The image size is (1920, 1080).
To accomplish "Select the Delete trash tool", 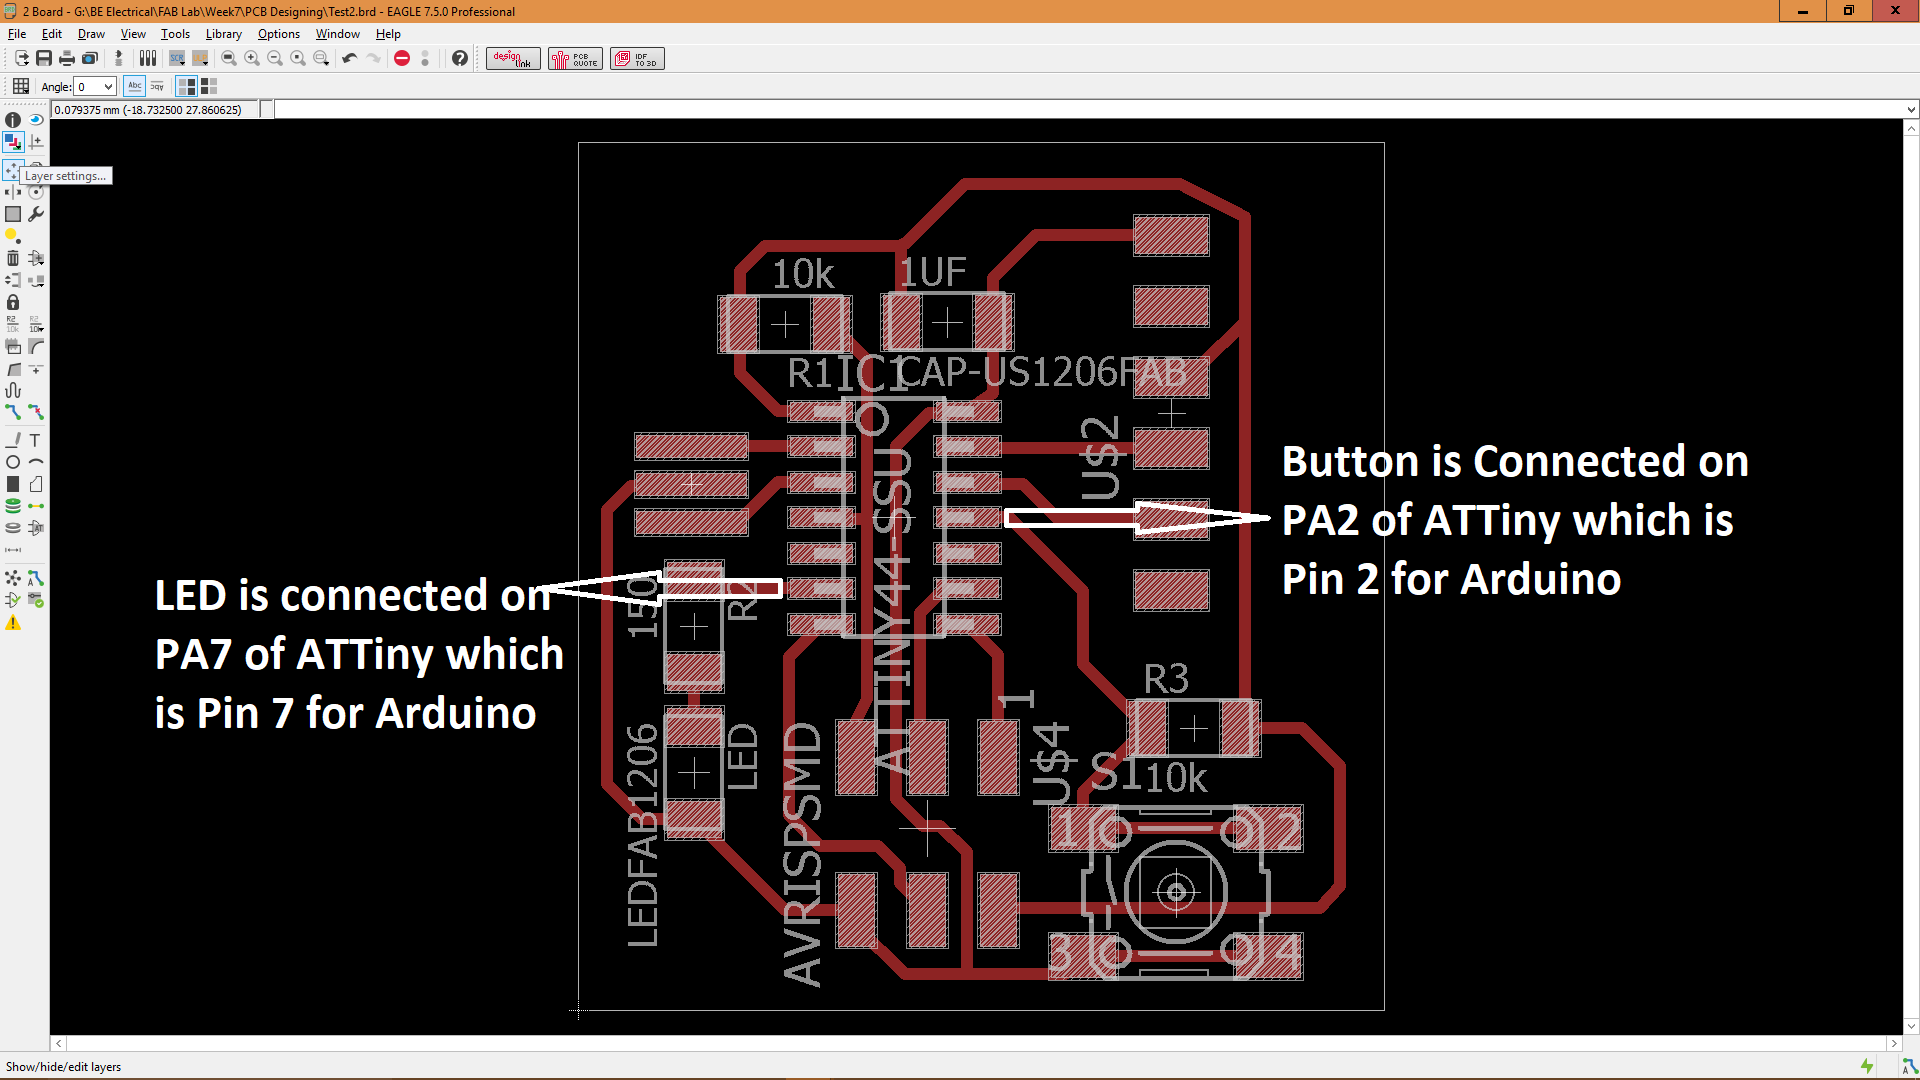I will pos(13,258).
